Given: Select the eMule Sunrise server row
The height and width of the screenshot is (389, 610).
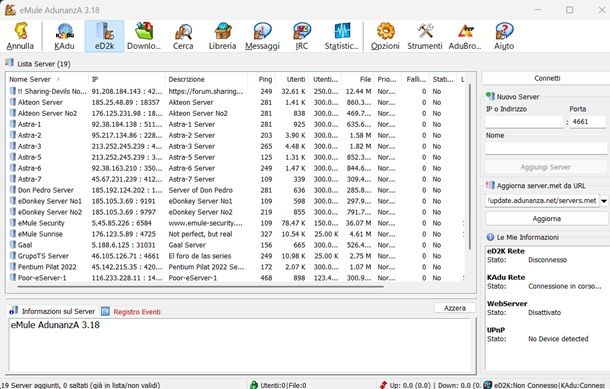Looking at the screenshot, I should [x=236, y=234].
